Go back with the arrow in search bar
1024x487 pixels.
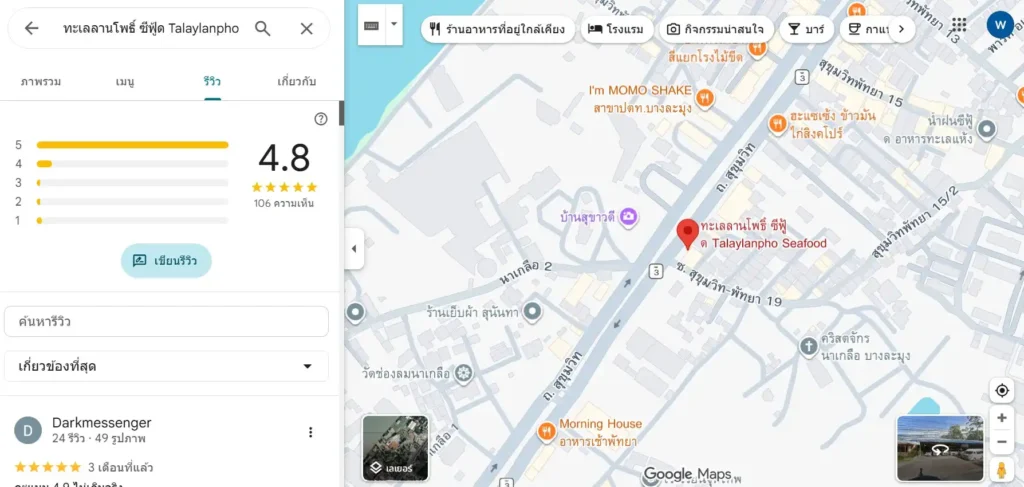pyautogui.click(x=31, y=28)
